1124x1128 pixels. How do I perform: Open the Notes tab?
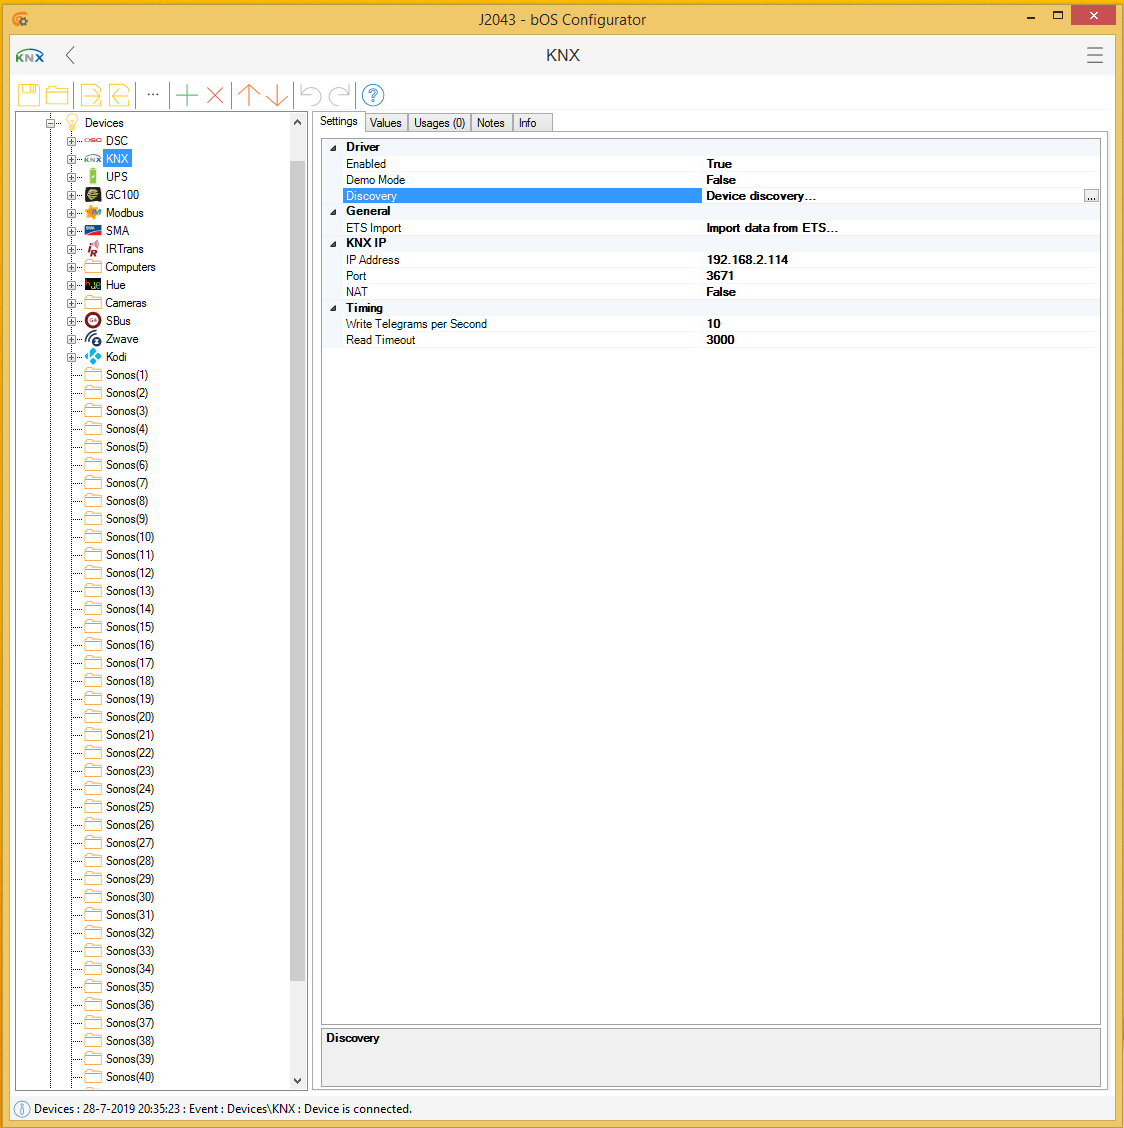tap(490, 123)
